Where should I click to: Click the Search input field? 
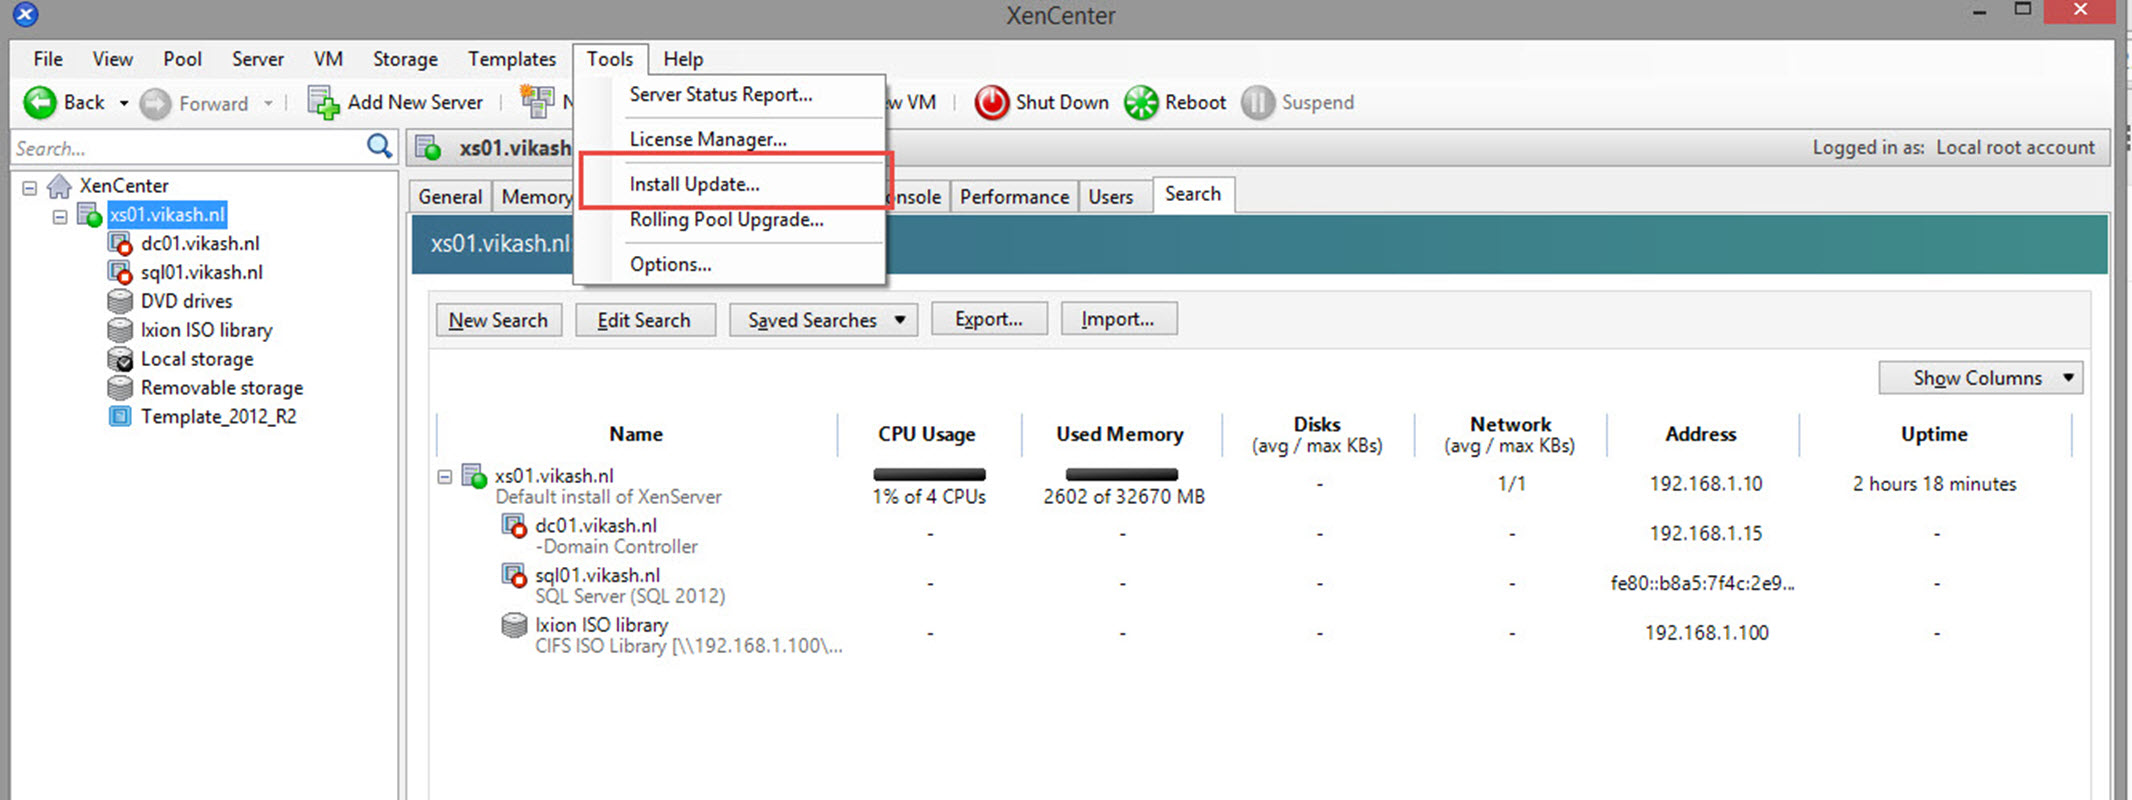pos(189,148)
